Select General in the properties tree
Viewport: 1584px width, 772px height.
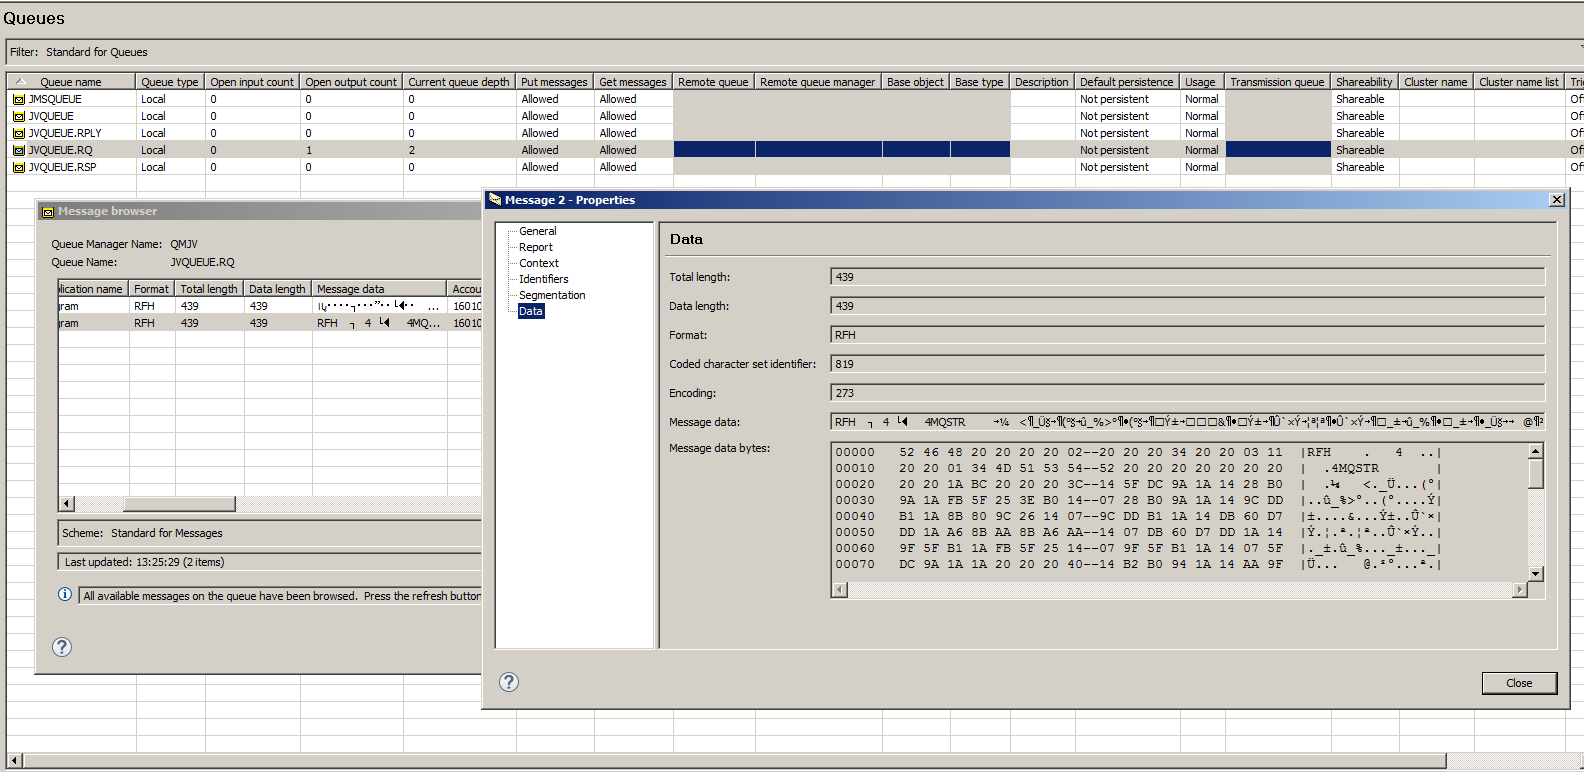point(537,231)
